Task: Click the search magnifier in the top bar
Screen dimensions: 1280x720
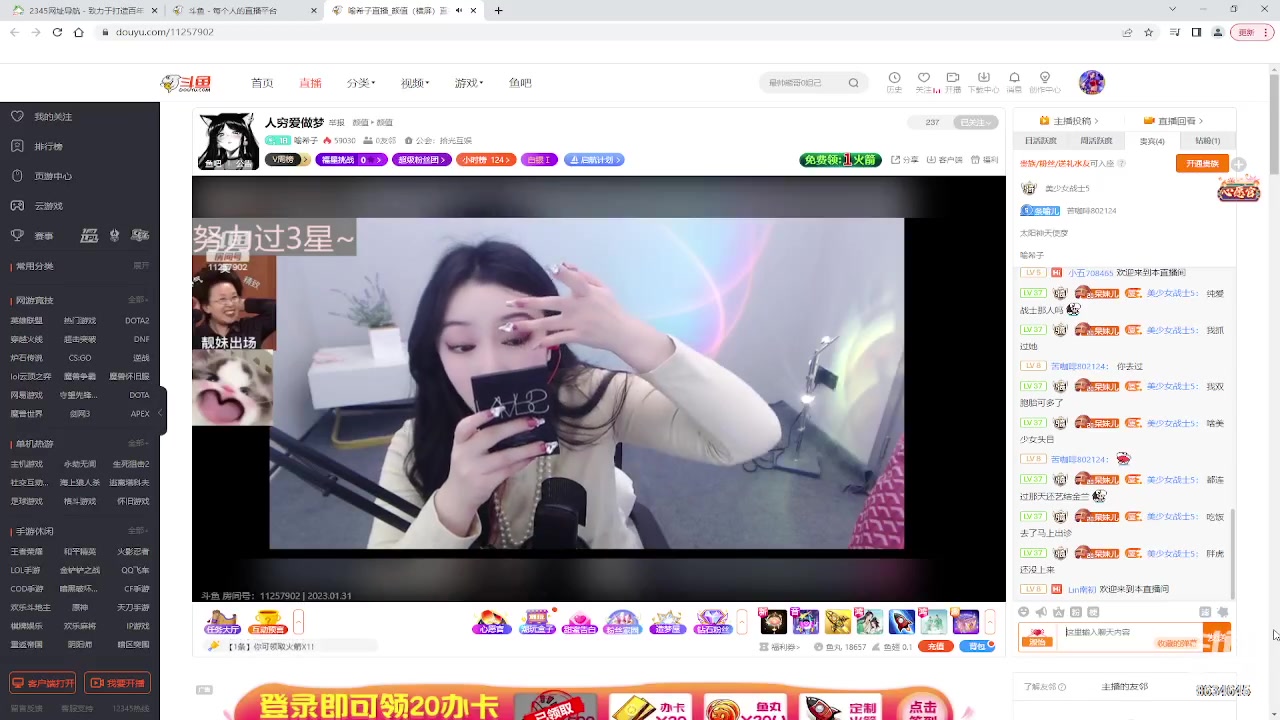Action: (853, 82)
